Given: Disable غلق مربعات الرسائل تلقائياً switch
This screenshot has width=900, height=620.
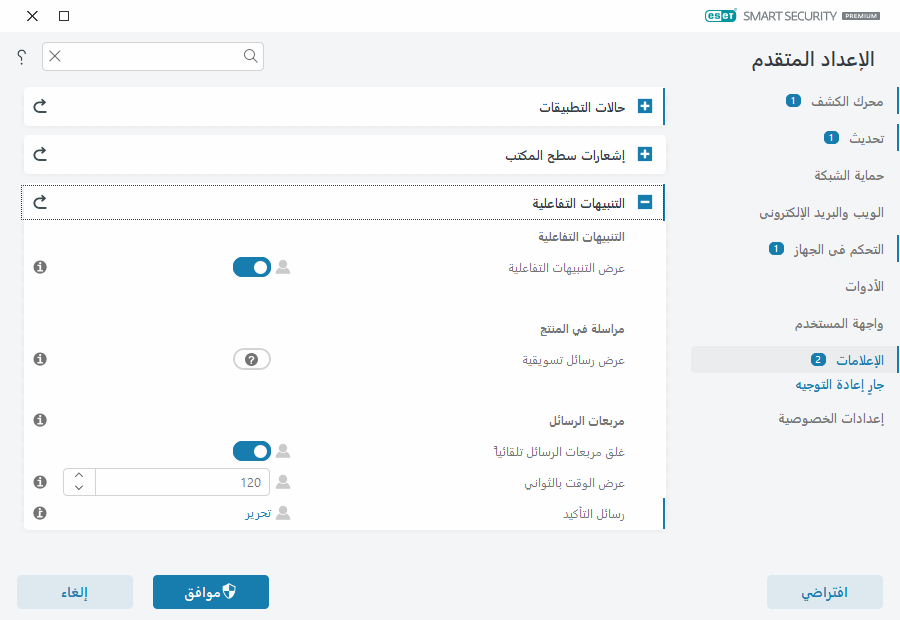Looking at the screenshot, I should [x=252, y=452].
